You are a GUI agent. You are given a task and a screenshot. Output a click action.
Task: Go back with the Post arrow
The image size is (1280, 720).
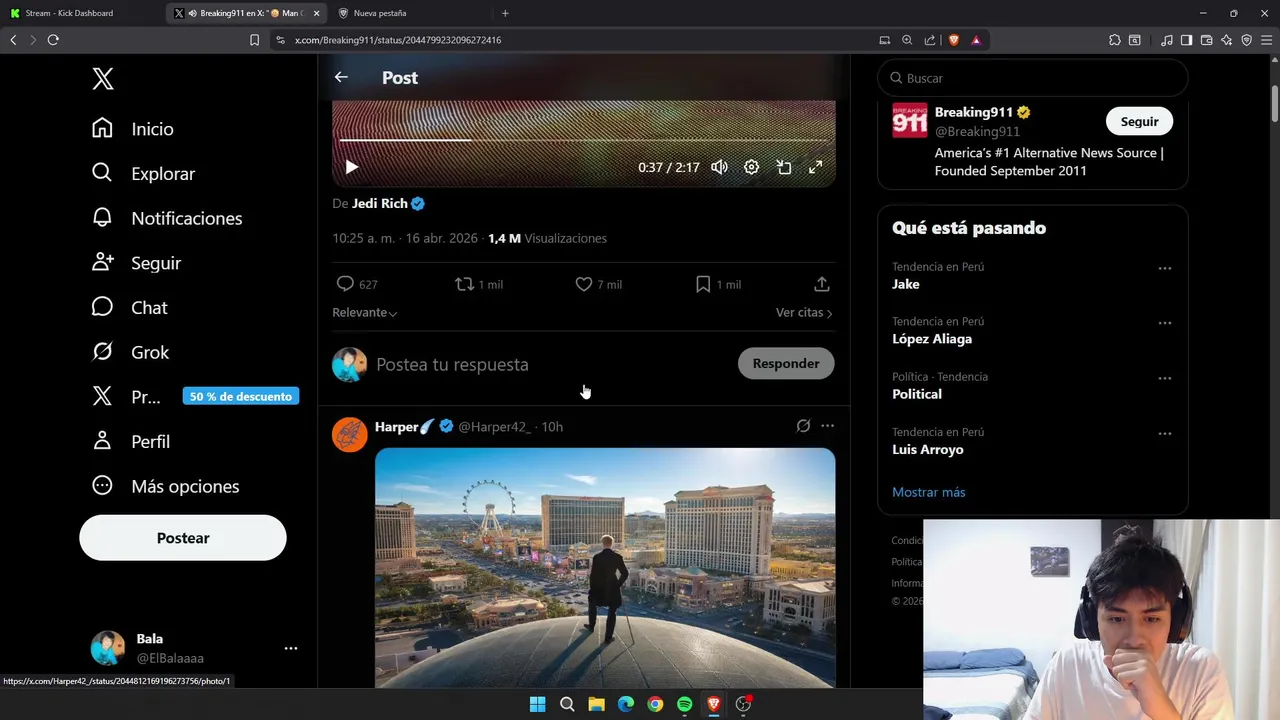point(341,77)
